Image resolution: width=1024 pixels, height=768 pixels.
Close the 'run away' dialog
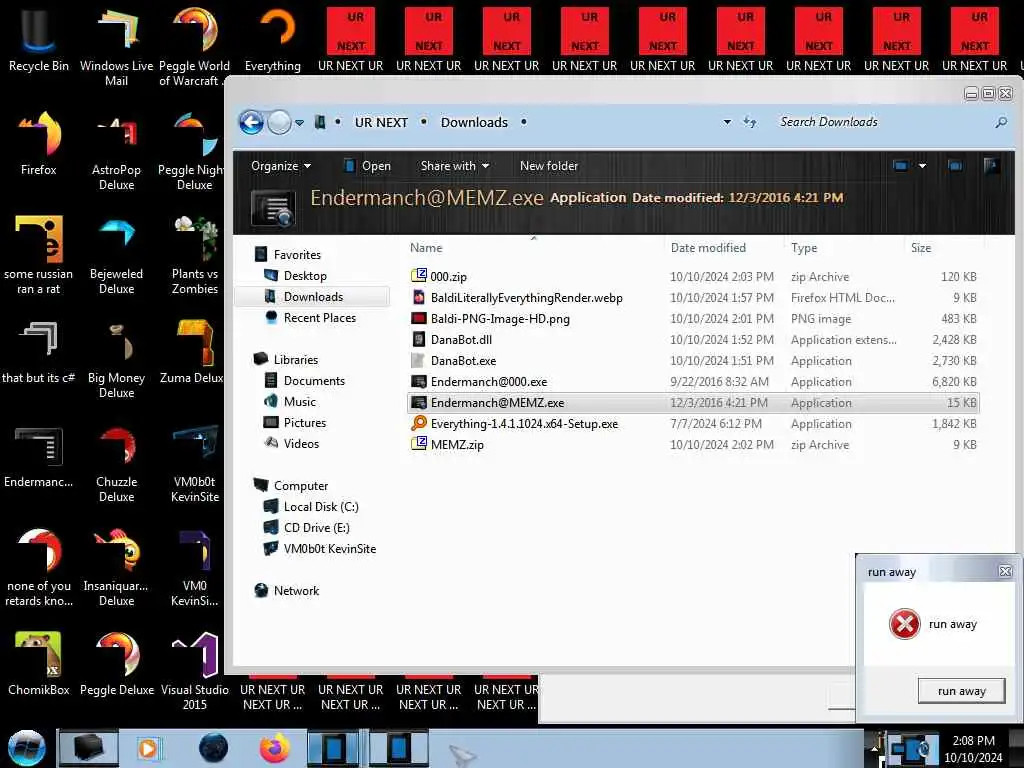pos(1005,571)
